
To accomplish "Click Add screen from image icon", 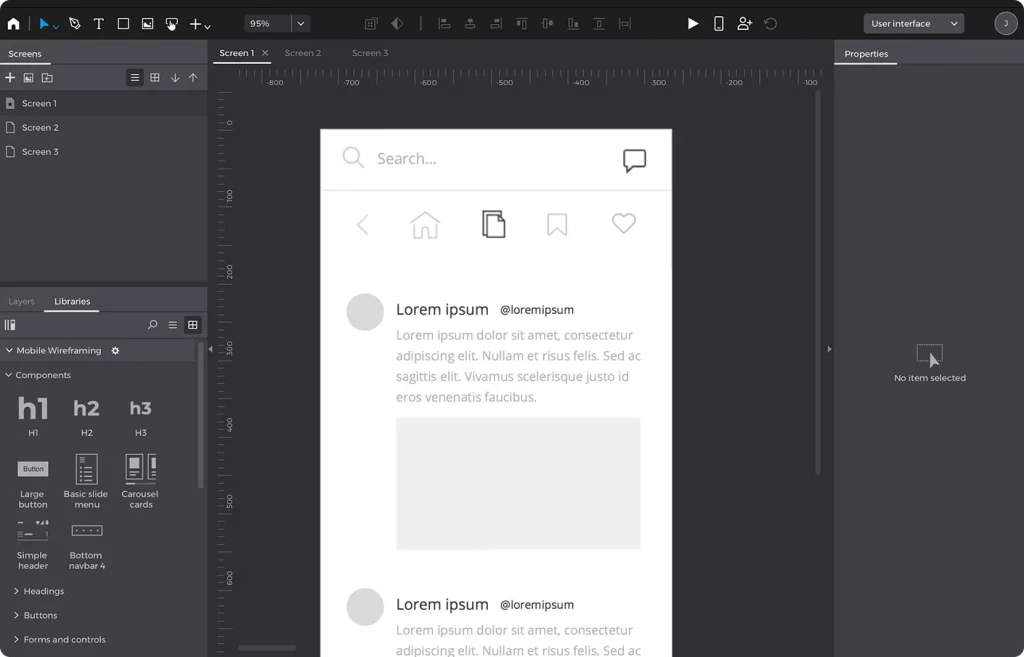I will click(28, 78).
